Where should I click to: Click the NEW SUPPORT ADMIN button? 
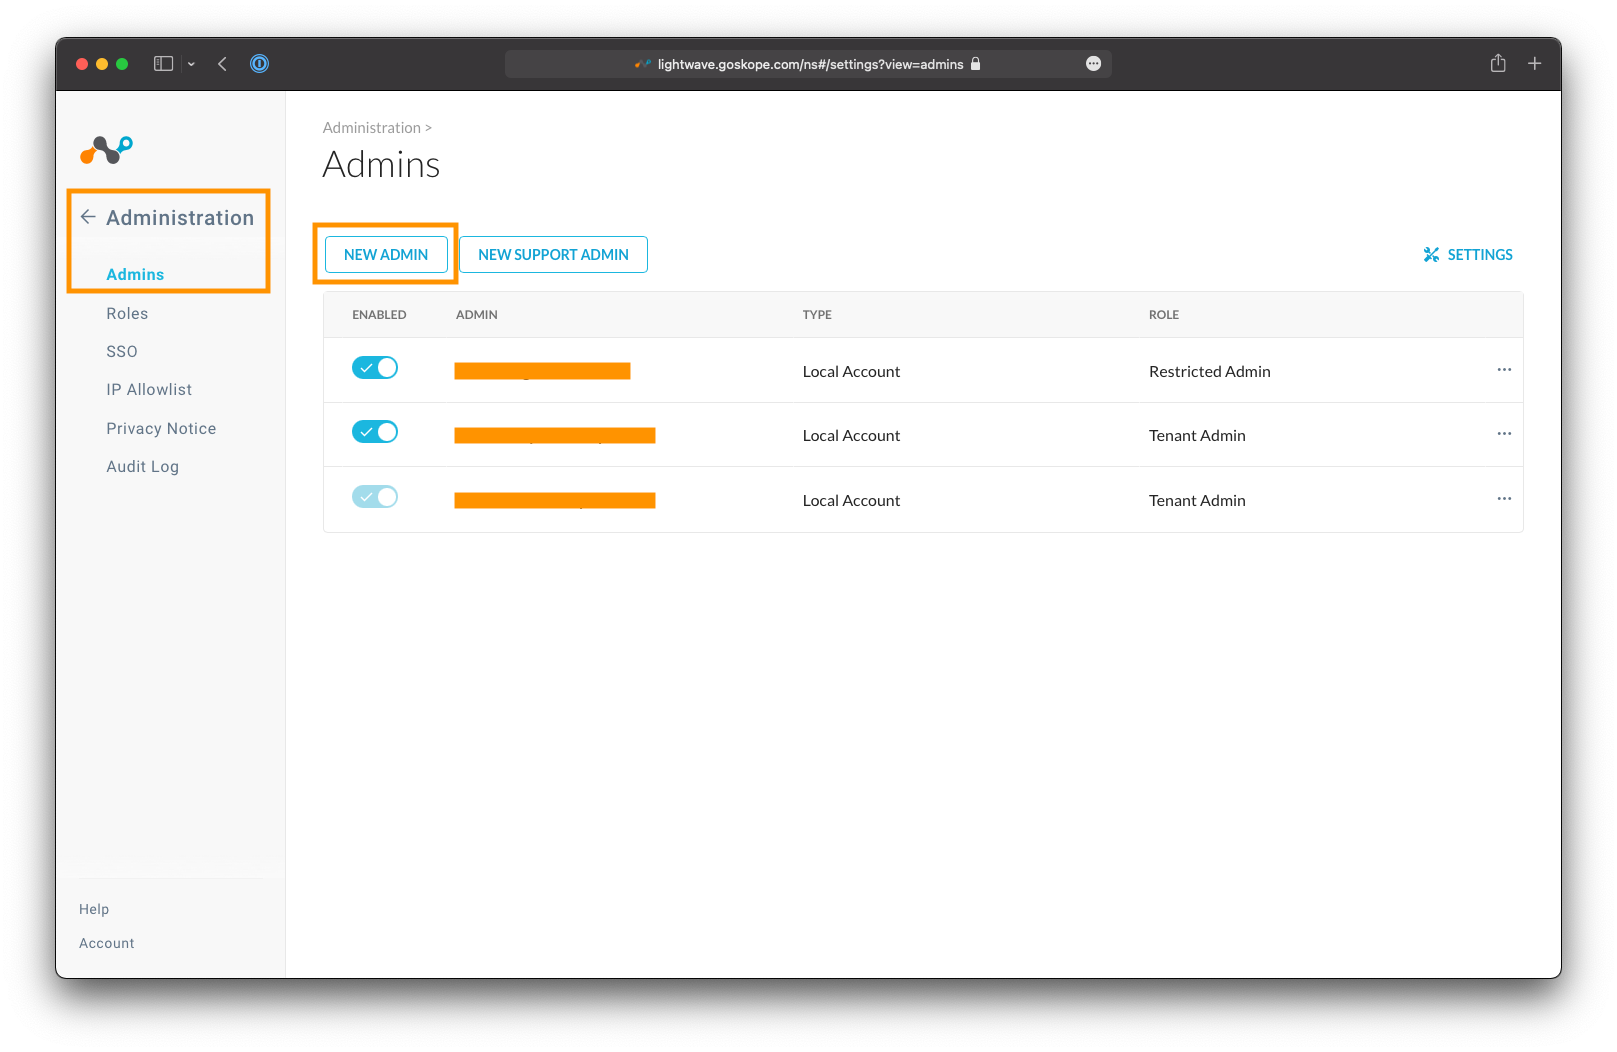pos(553,255)
